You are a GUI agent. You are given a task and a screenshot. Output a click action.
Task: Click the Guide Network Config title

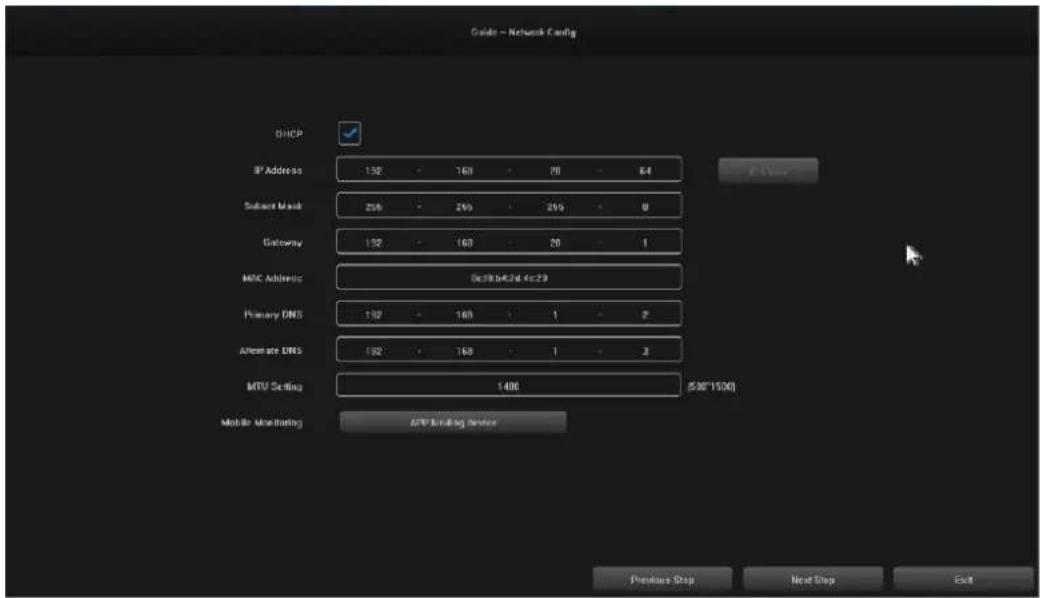point(523,32)
